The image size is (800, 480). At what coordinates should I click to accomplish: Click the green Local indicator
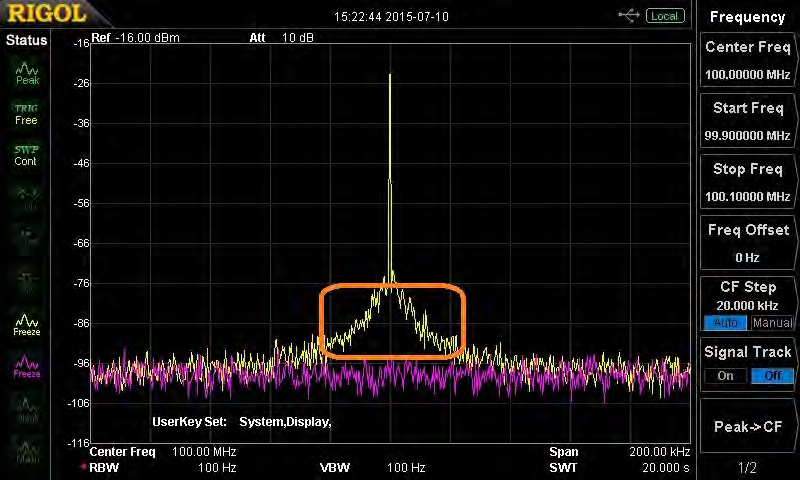[665, 16]
